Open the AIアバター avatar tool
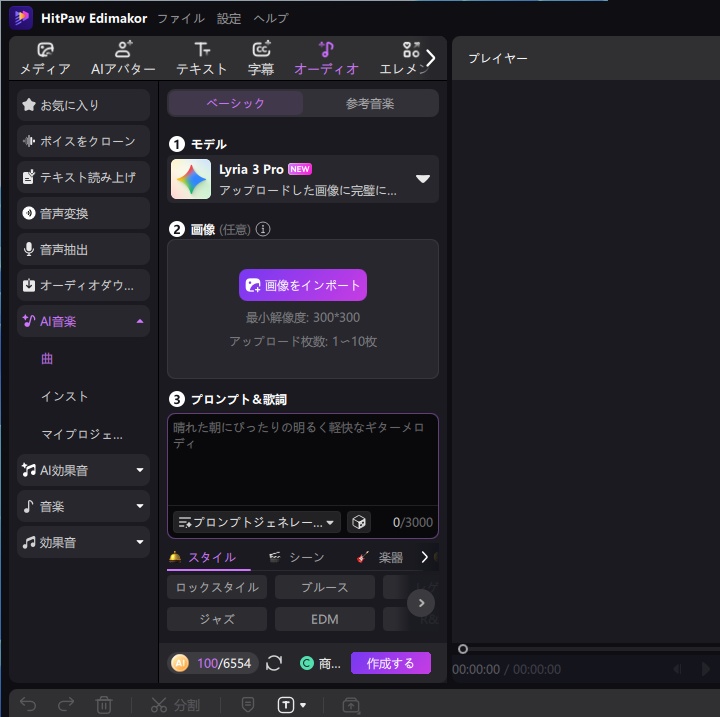The height and width of the screenshot is (717, 720). tap(123, 58)
